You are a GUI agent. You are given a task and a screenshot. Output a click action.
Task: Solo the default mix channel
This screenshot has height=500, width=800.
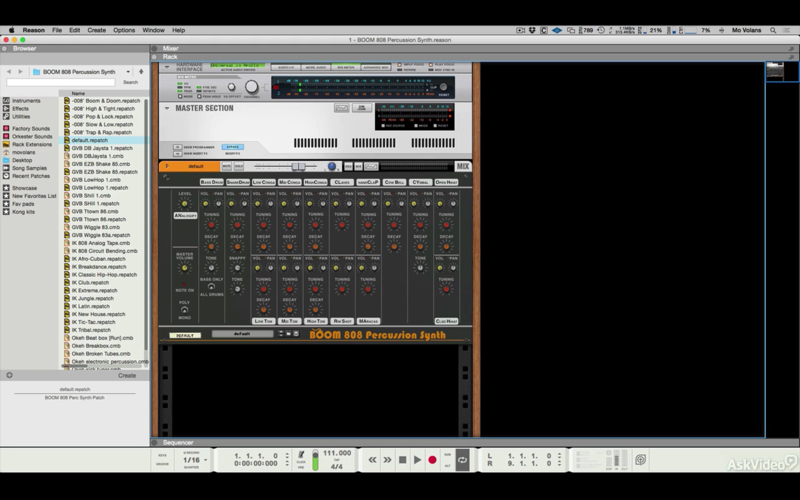point(238,166)
